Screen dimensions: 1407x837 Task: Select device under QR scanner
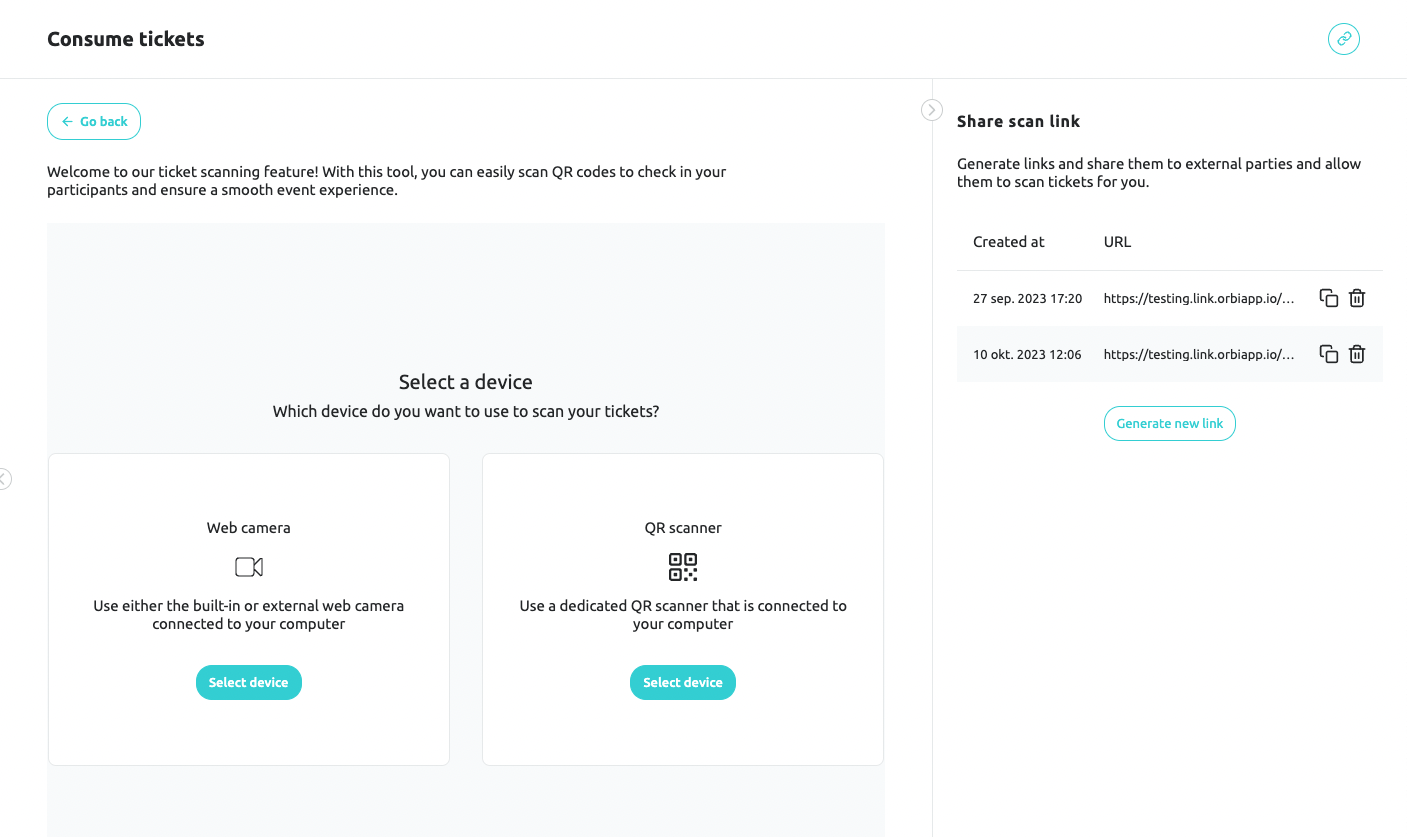[683, 682]
